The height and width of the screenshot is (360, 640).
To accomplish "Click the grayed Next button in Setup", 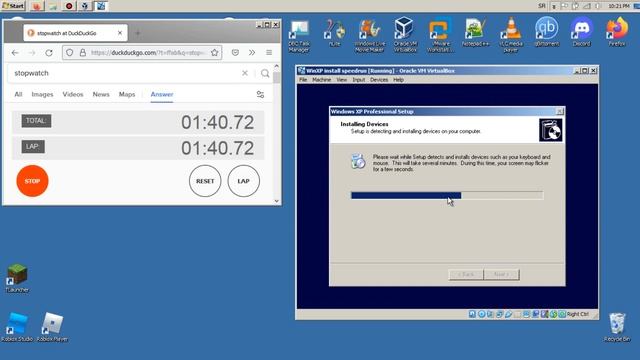I will (502, 274).
